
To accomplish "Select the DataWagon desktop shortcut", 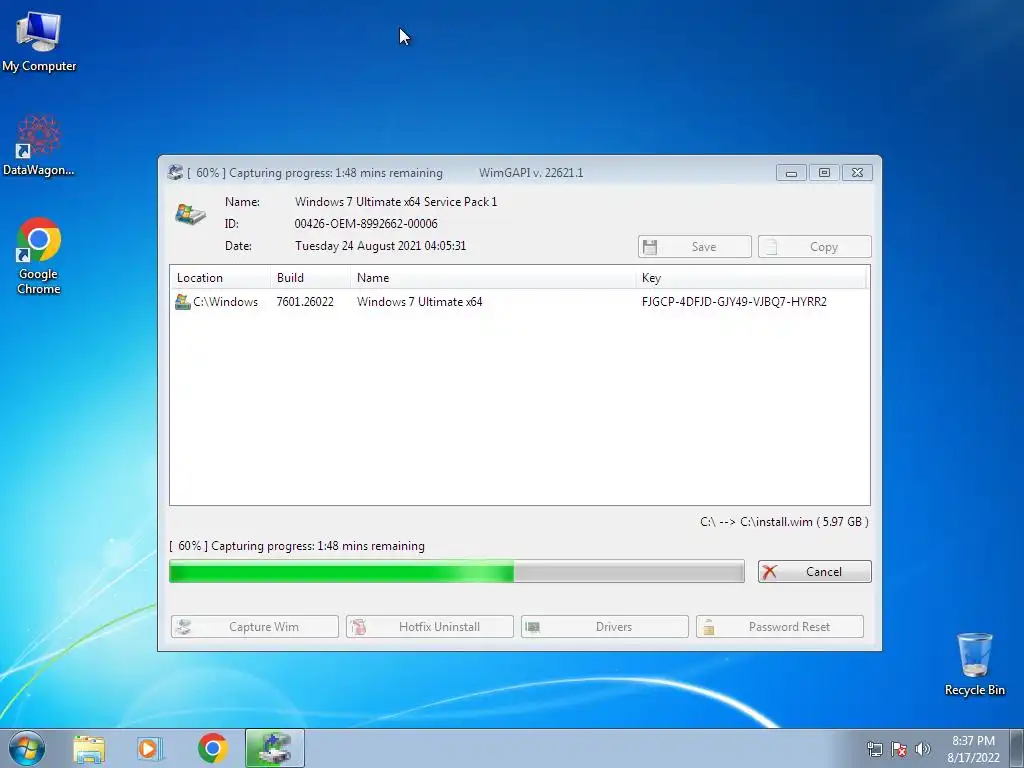I will pyautogui.click(x=39, y=145).
